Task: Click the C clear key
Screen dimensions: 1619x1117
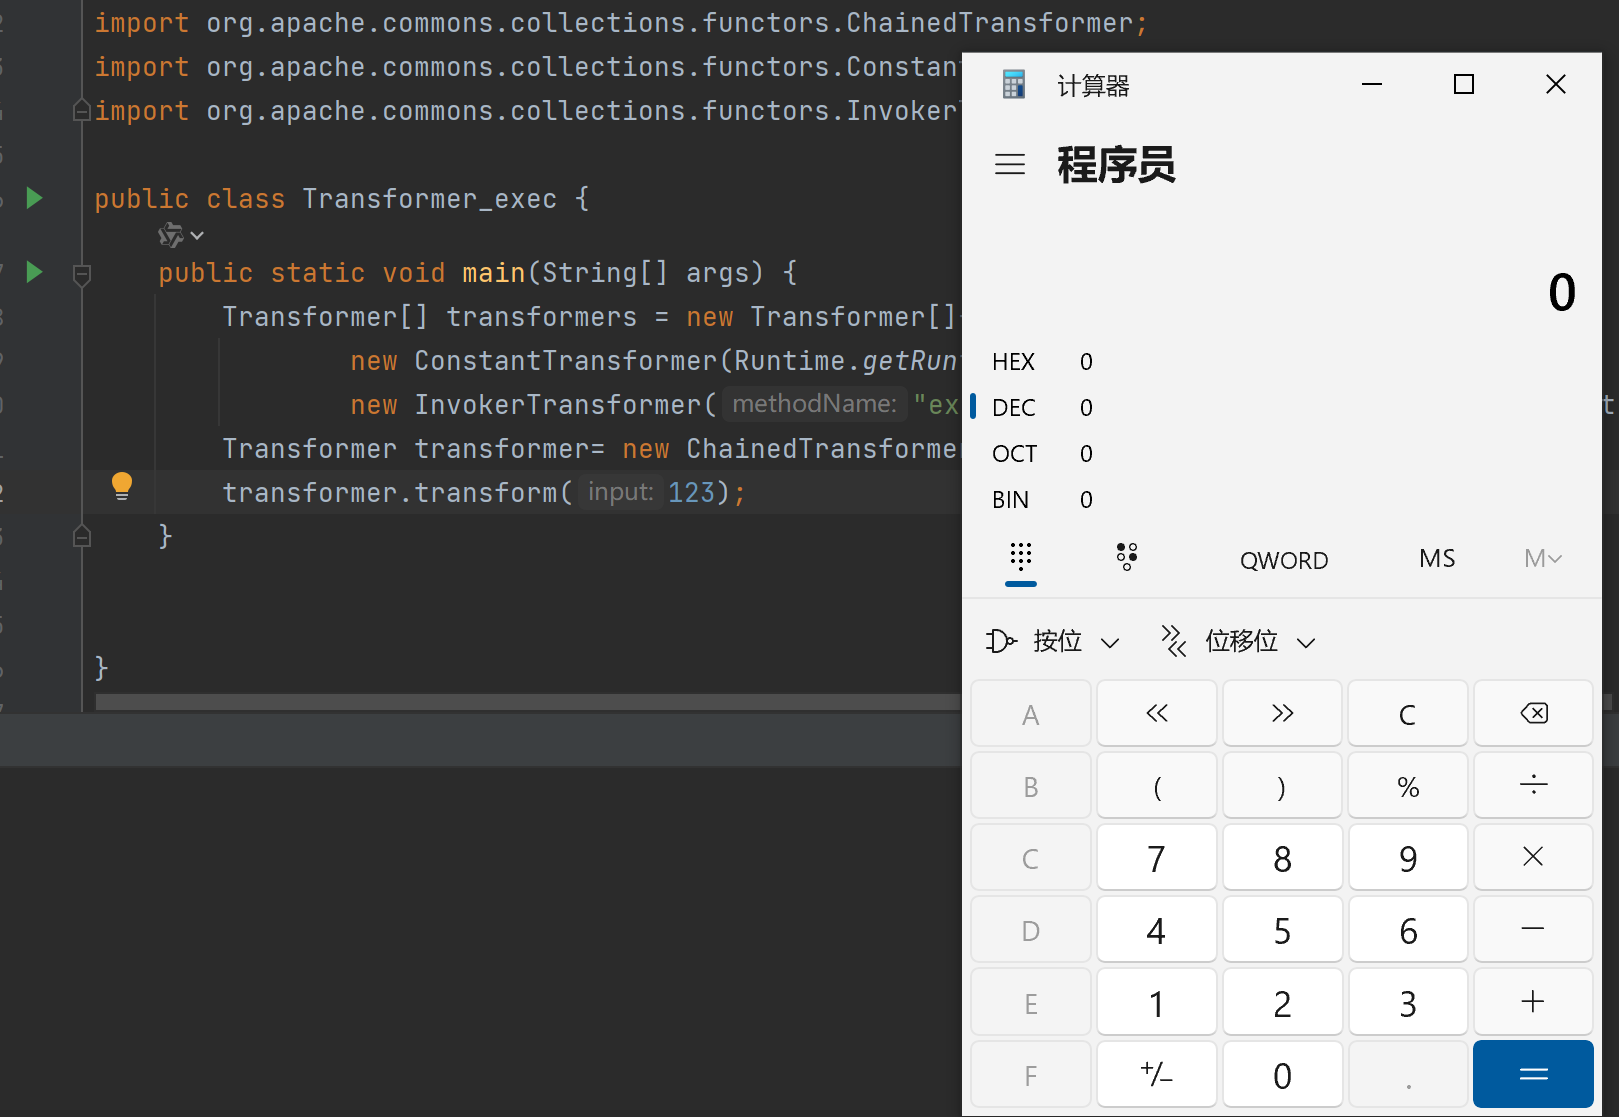Action: click(1408, 713)
